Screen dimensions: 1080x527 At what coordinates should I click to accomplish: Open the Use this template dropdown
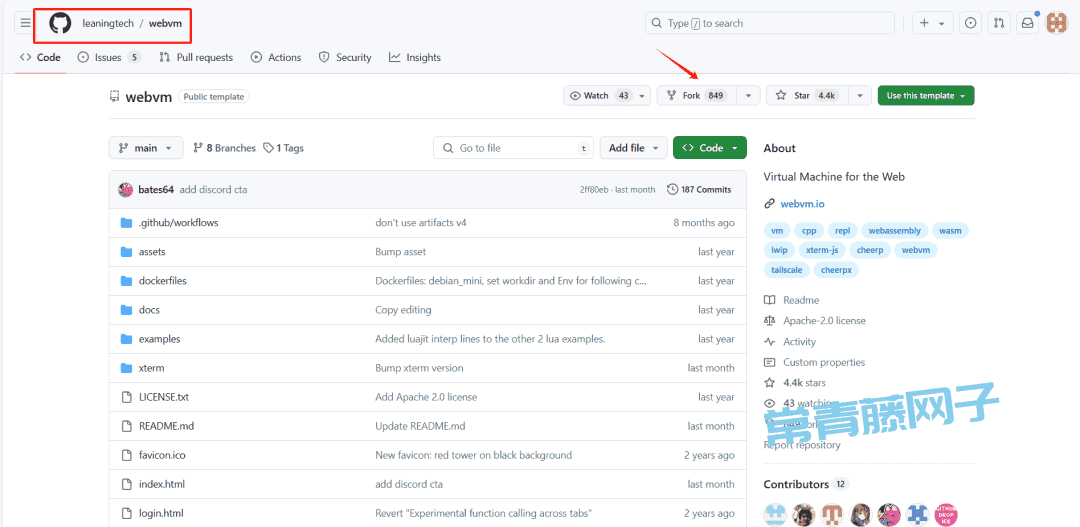coord(926,96)
